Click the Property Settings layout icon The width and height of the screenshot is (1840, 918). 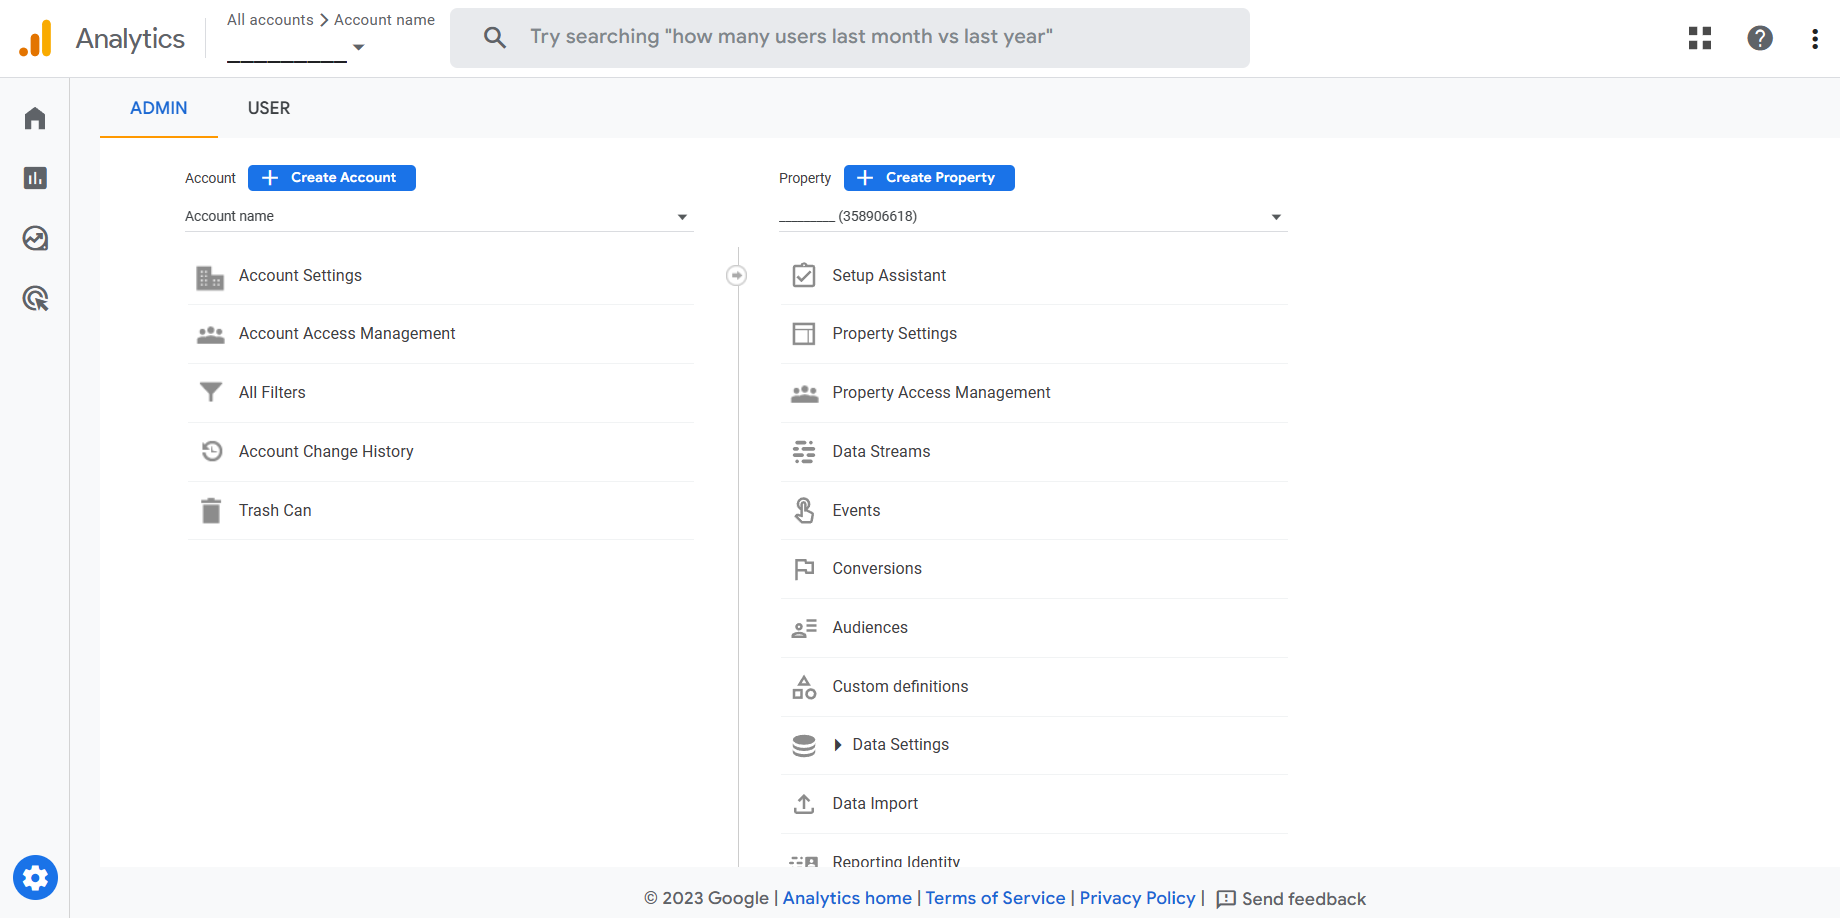[804, 334]
